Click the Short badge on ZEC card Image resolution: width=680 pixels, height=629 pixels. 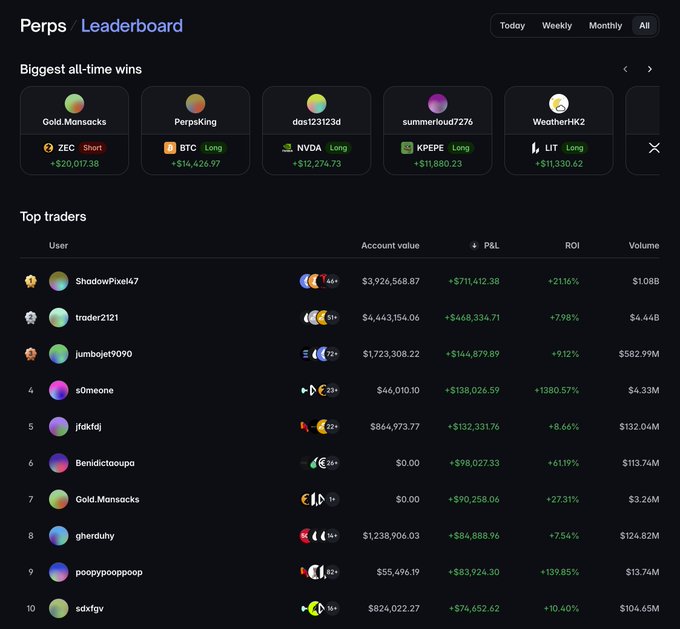pos(92,148)
